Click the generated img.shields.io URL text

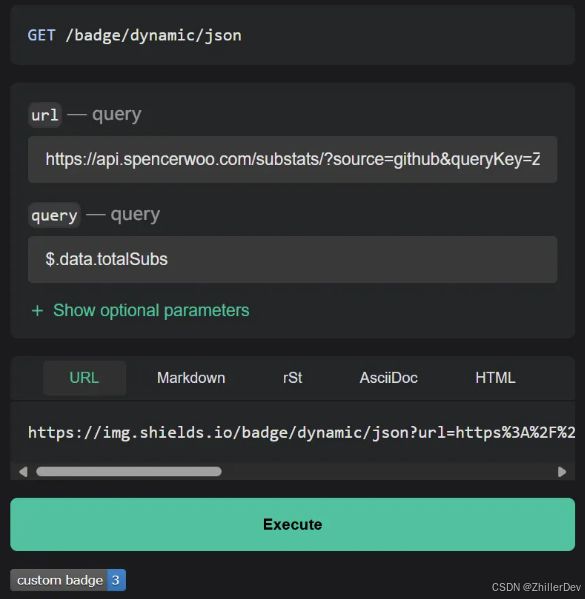301,433
